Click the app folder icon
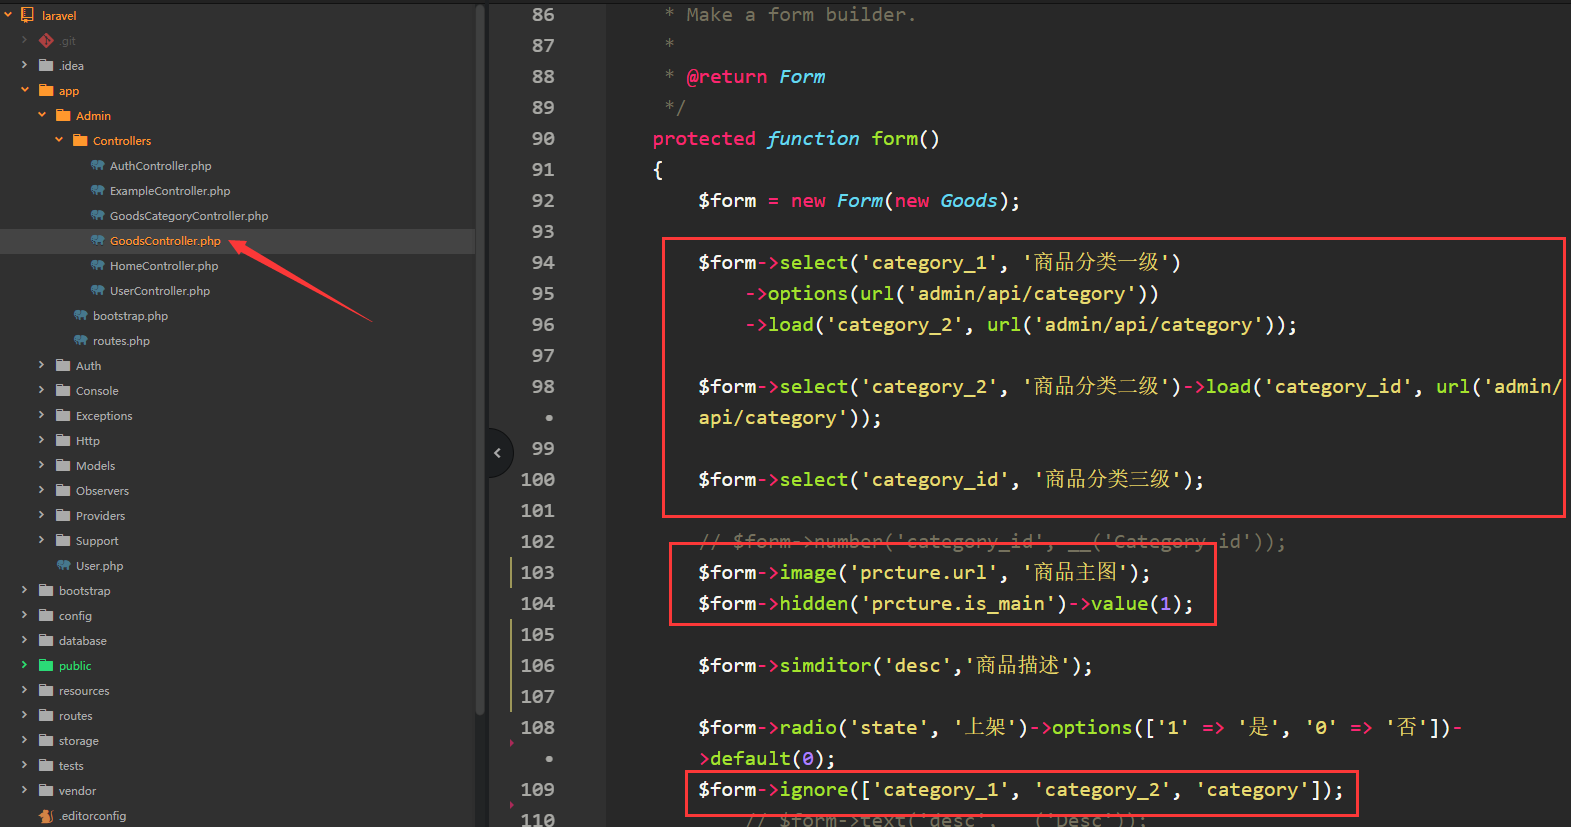1571x827 pixels. 46,91
